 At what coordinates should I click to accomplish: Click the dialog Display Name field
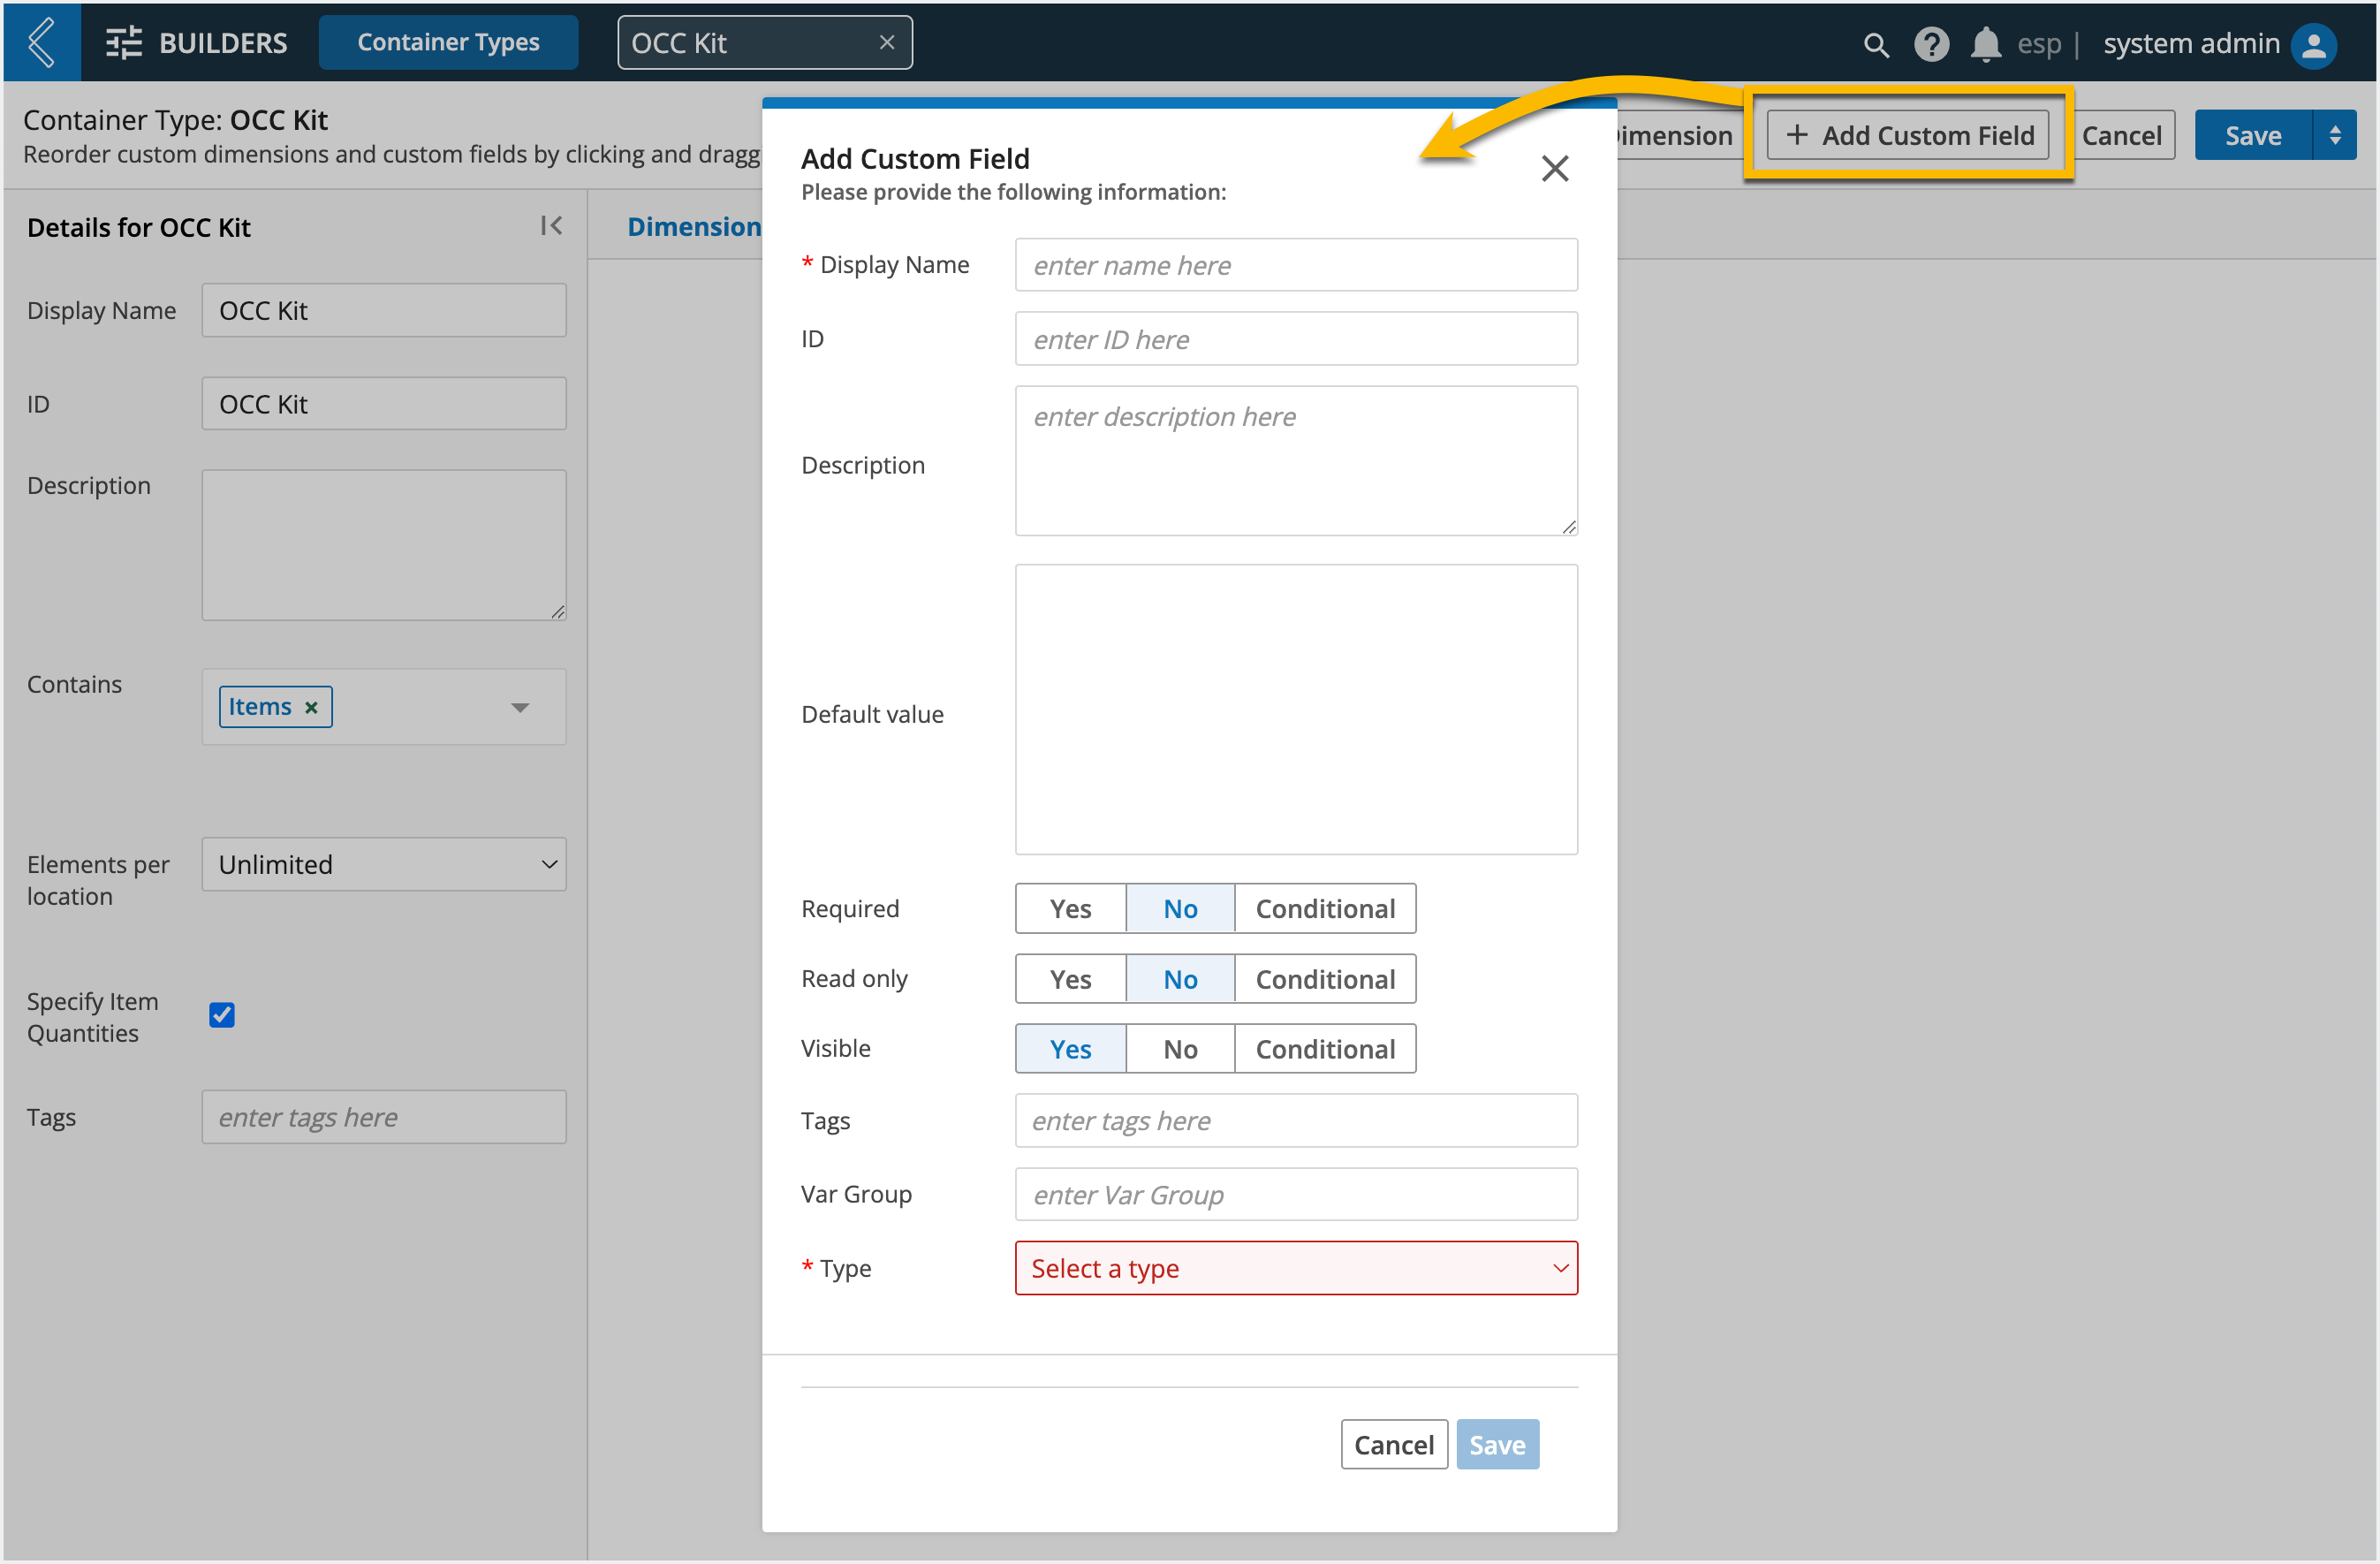[x=1296, y=265]
